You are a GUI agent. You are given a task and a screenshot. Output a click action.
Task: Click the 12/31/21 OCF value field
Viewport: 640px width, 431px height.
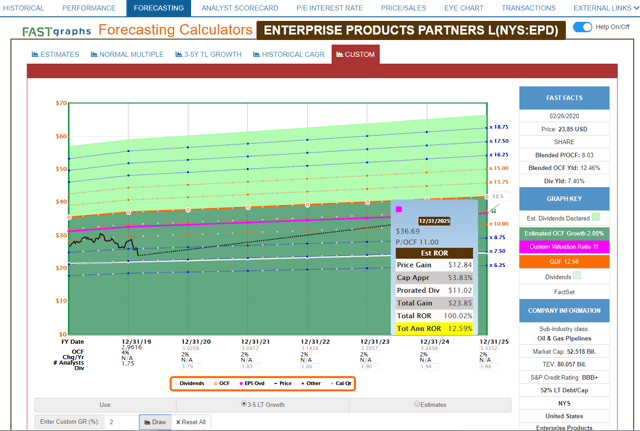[250, 348]
